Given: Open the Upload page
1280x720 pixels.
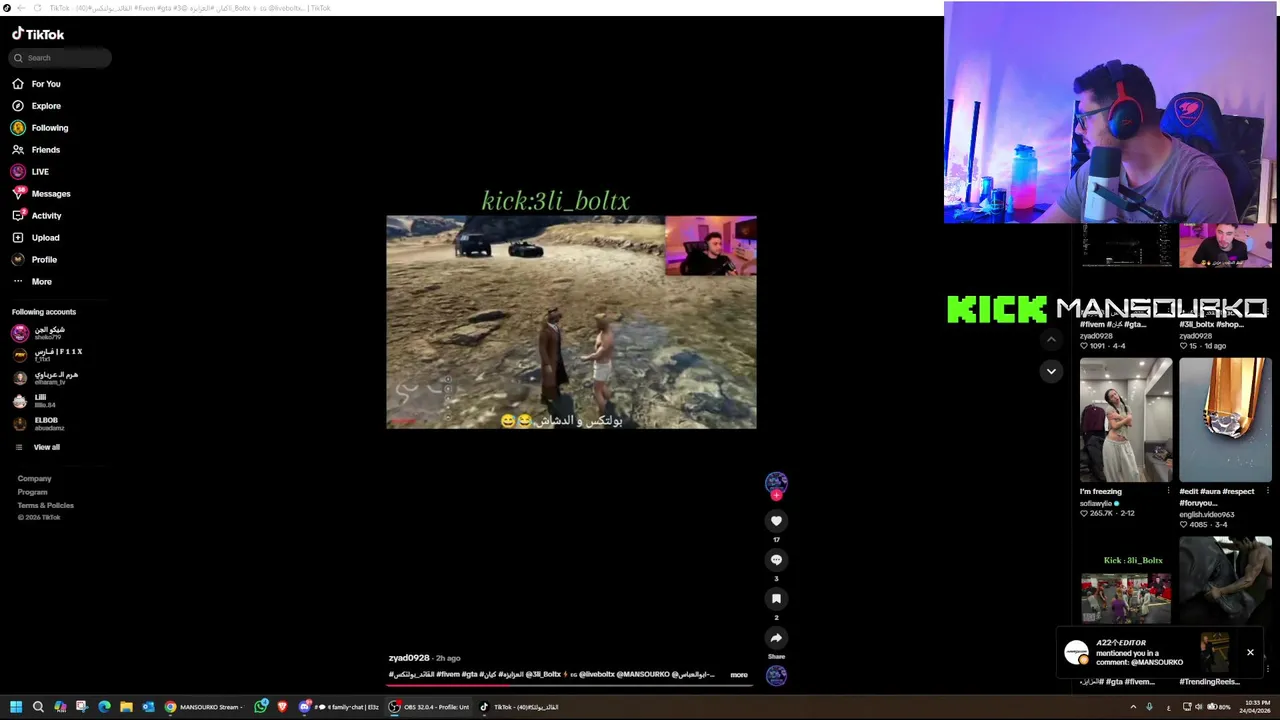Looking at the screenshot, I should [x=36, y=238].
